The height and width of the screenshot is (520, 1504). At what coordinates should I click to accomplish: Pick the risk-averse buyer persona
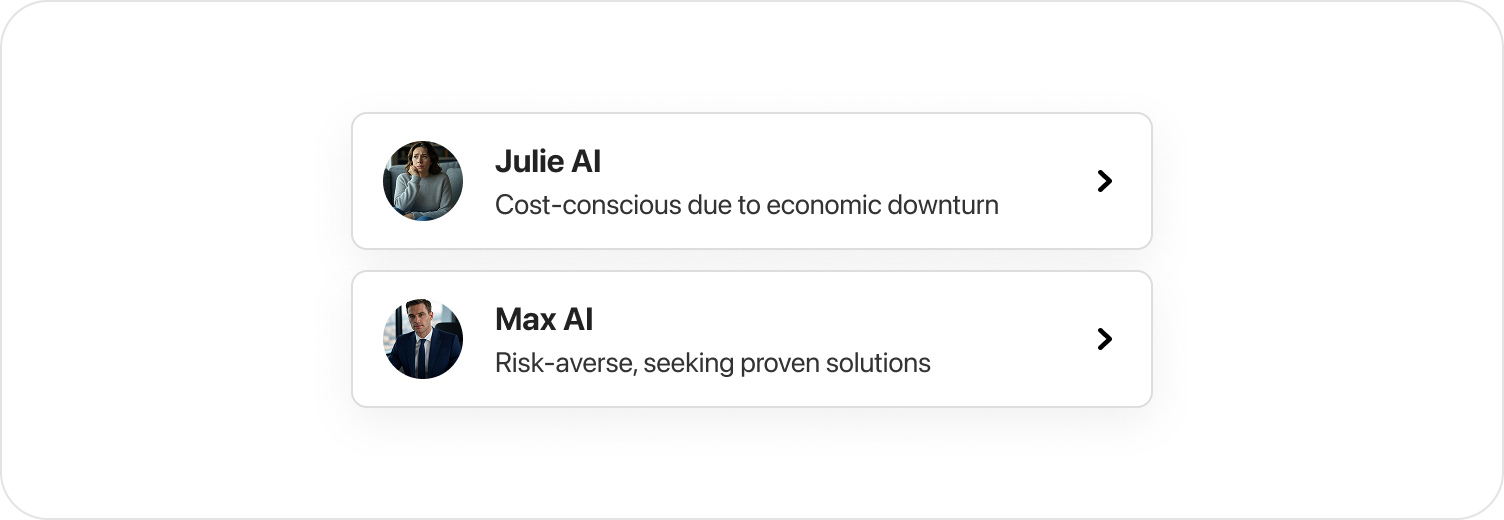coord(751,339)
